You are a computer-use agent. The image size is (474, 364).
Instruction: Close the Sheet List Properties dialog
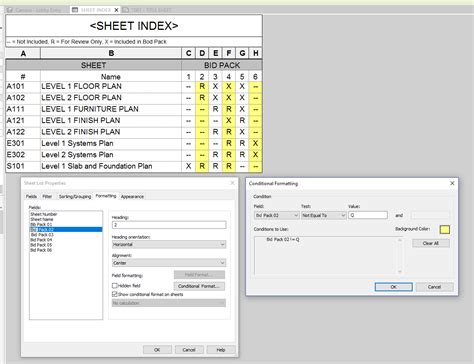pyautogui.click(x=232, y=183)
